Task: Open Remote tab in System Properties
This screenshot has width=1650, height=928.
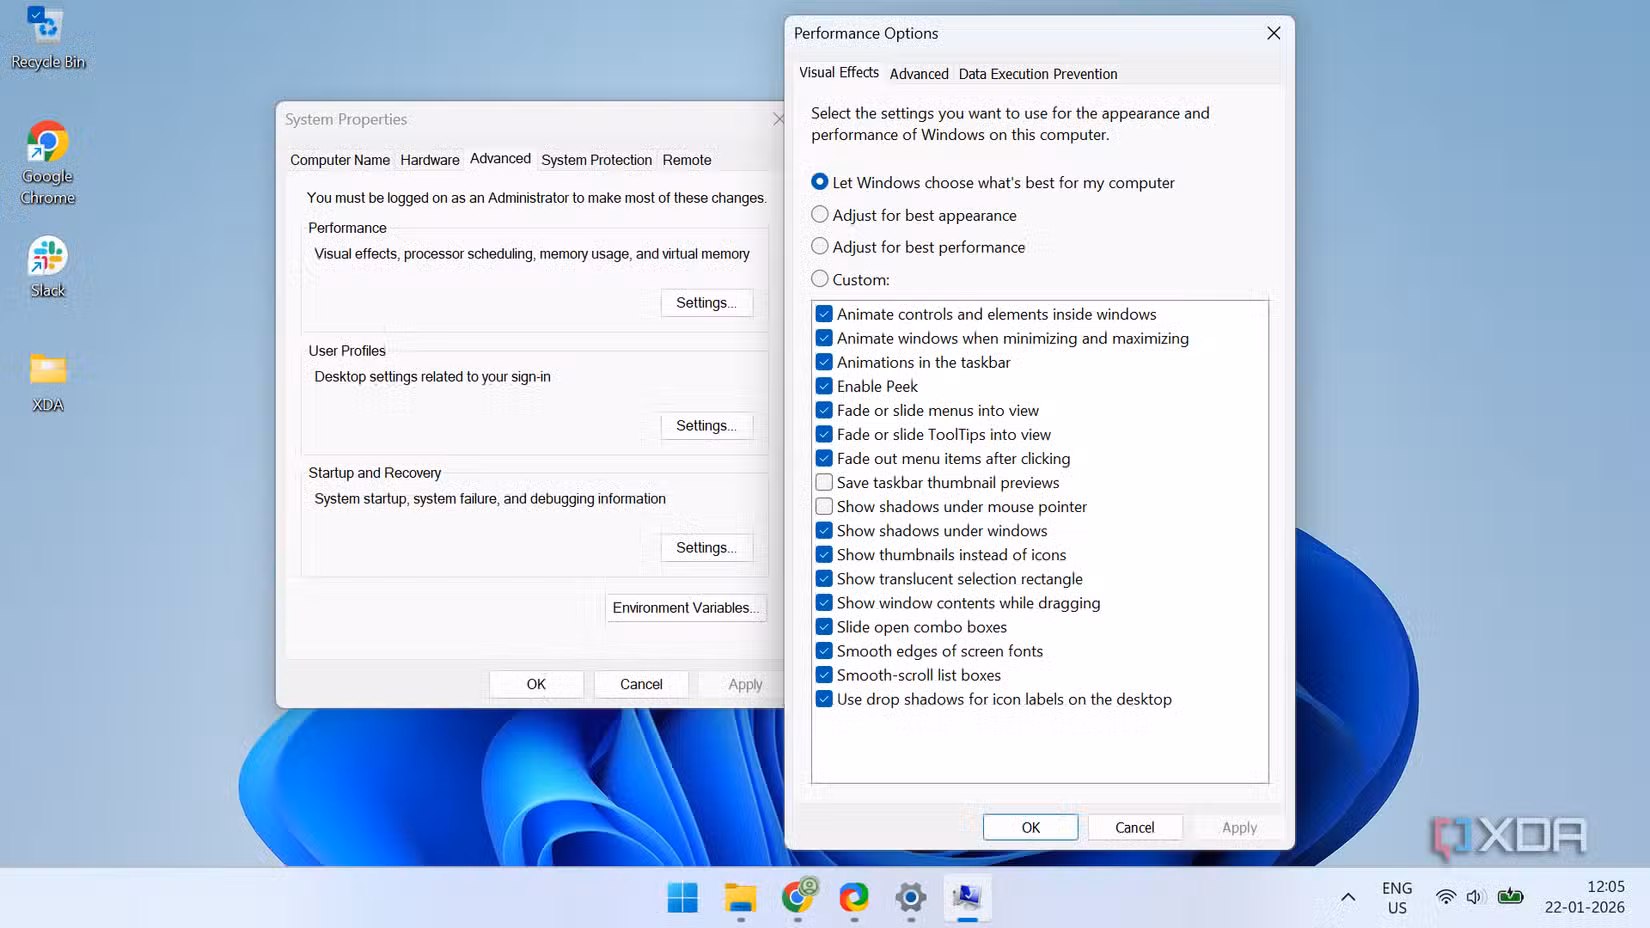Action: [x=687, y=160]
